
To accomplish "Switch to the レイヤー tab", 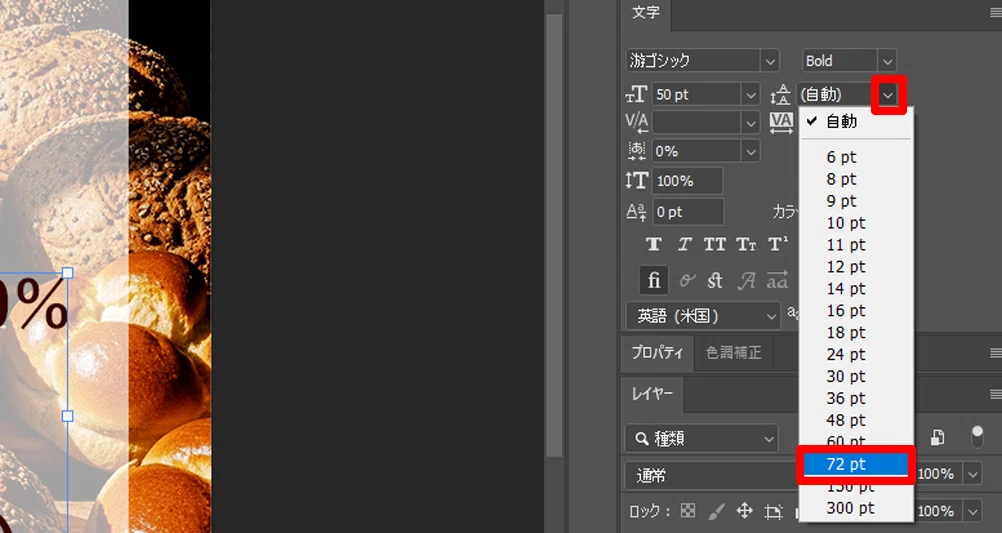I will click(x=652, y=394).
